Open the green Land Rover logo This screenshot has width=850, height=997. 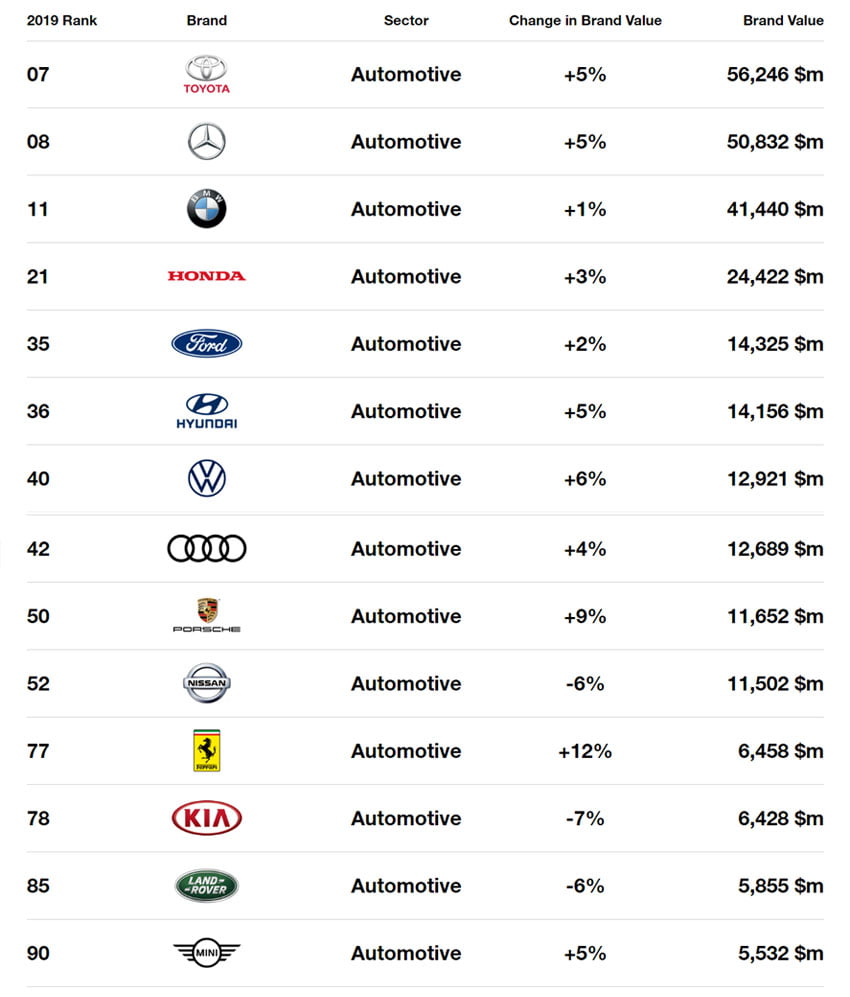pyautogui.click(x=206, y=886)
